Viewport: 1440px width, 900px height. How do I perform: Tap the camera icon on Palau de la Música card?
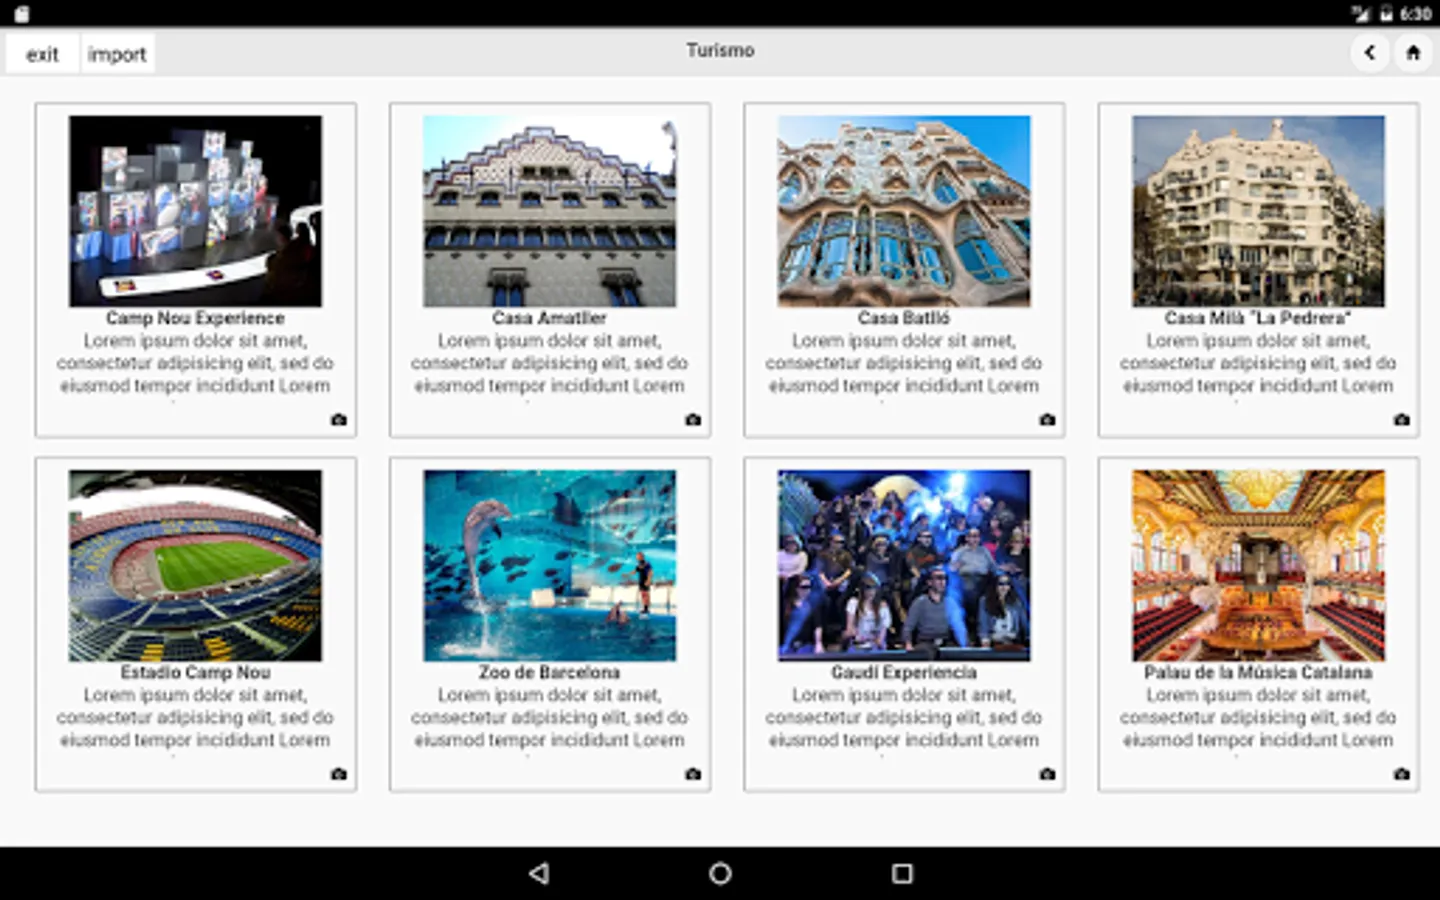1401,774
